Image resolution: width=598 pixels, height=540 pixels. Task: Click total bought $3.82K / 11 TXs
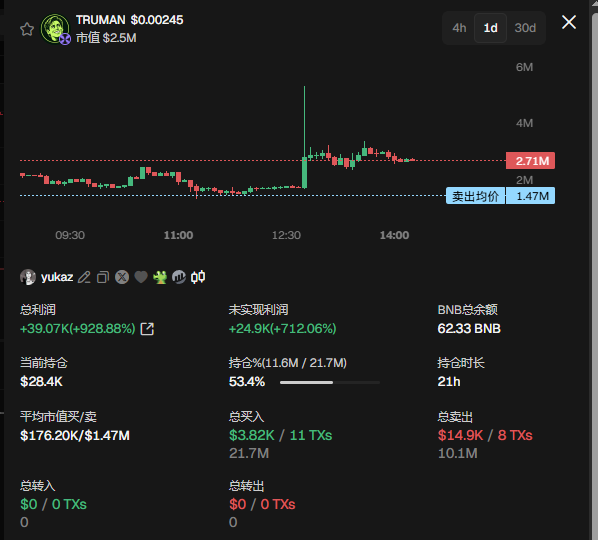(280, 436)
